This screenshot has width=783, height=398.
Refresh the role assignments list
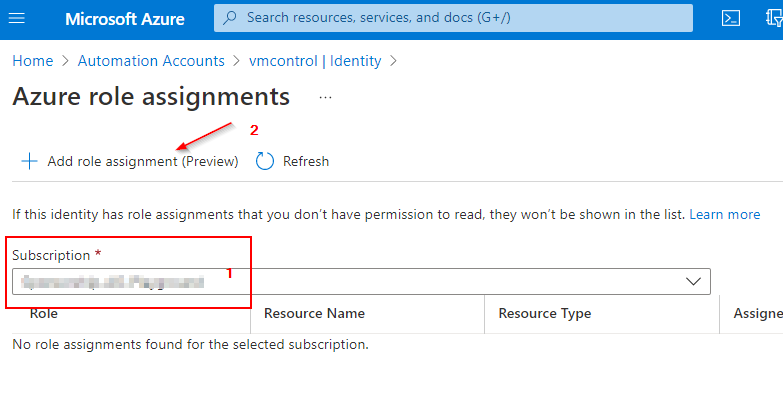pyautogui.click(x=292, y=161)
